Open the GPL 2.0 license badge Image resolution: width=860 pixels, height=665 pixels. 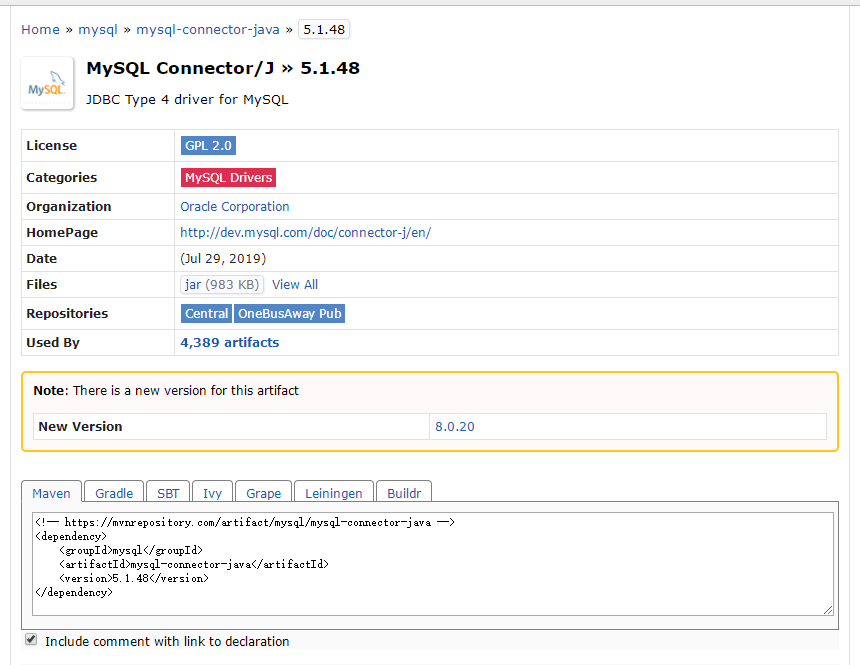(x=208, y=145)
